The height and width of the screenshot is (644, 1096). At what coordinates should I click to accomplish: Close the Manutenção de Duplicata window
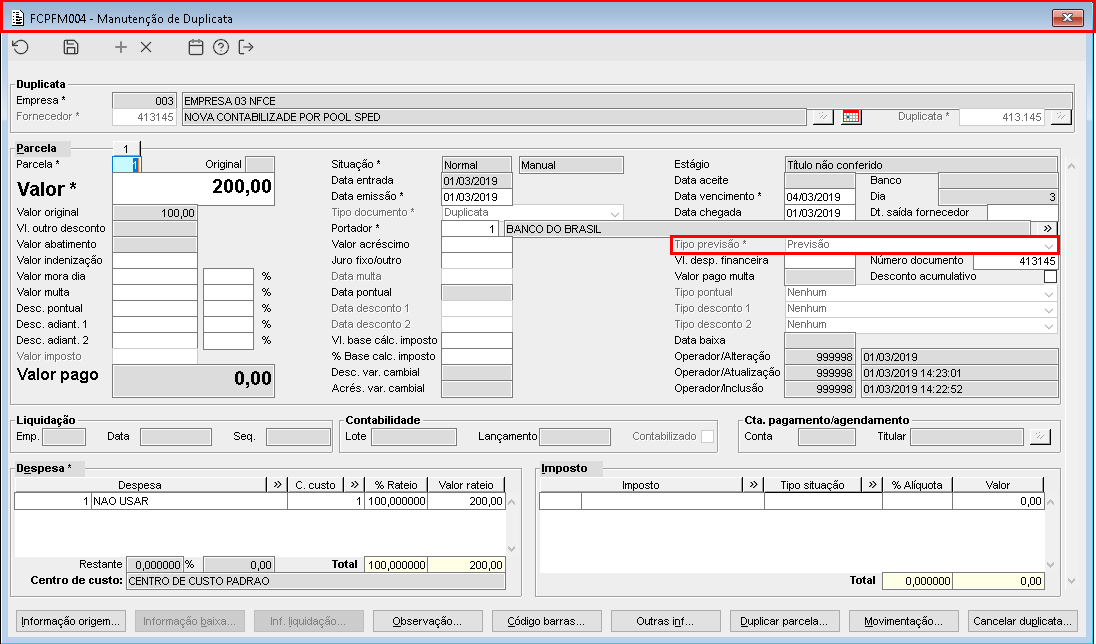(x=1067, y=17)
